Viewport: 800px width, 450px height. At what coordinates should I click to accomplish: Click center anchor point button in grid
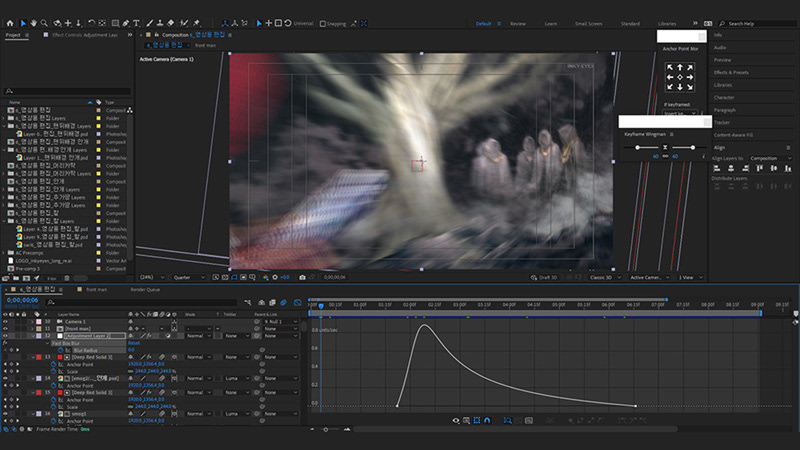[680, 77]
